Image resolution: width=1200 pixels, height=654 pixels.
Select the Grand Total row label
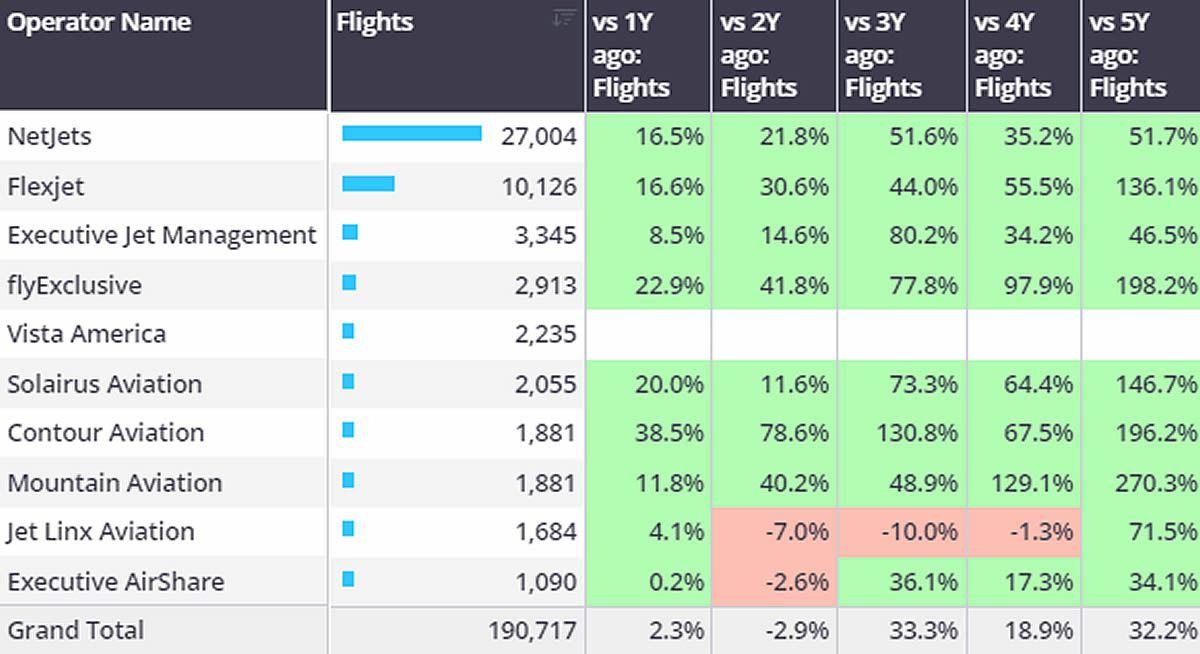[76, 631]
